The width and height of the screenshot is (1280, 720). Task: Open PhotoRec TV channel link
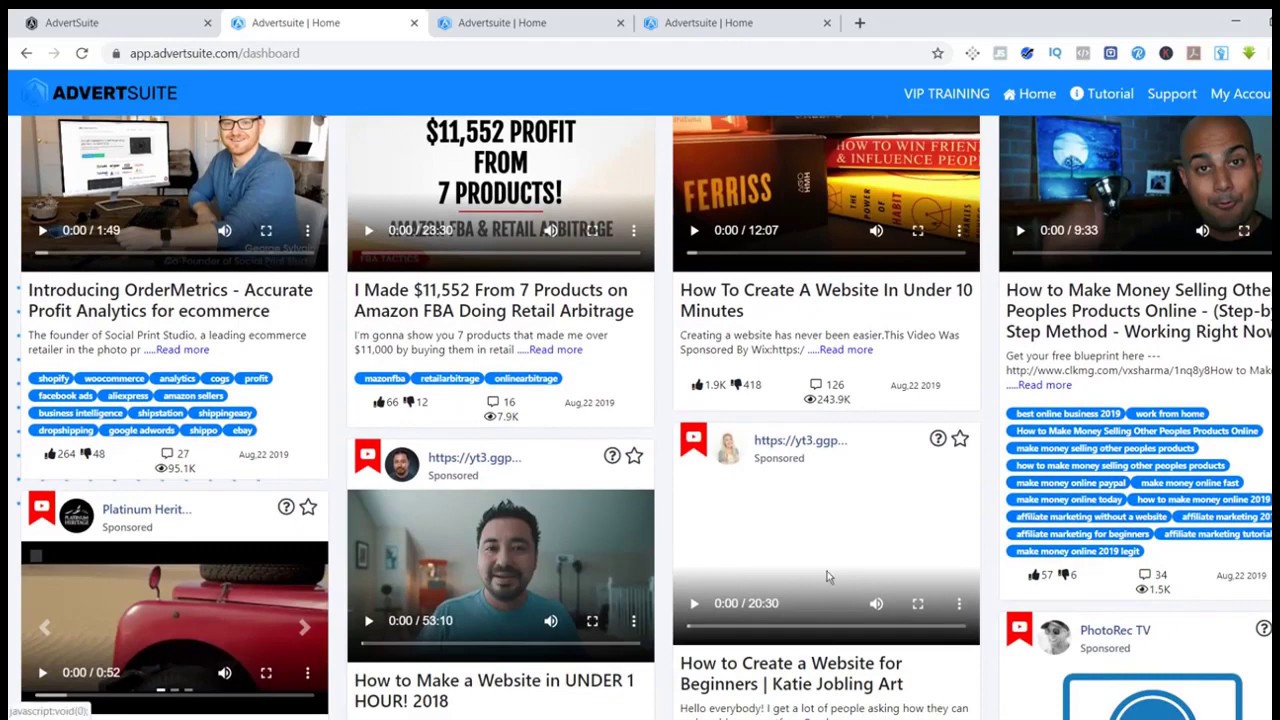point(1115,630)
